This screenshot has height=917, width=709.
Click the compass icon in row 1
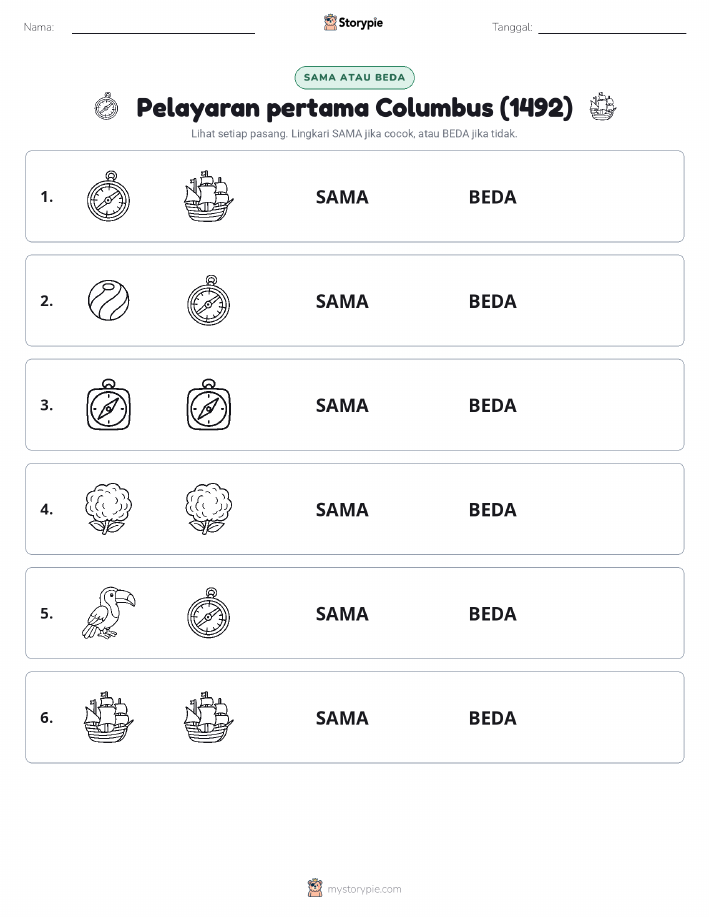tap(108, 196)
